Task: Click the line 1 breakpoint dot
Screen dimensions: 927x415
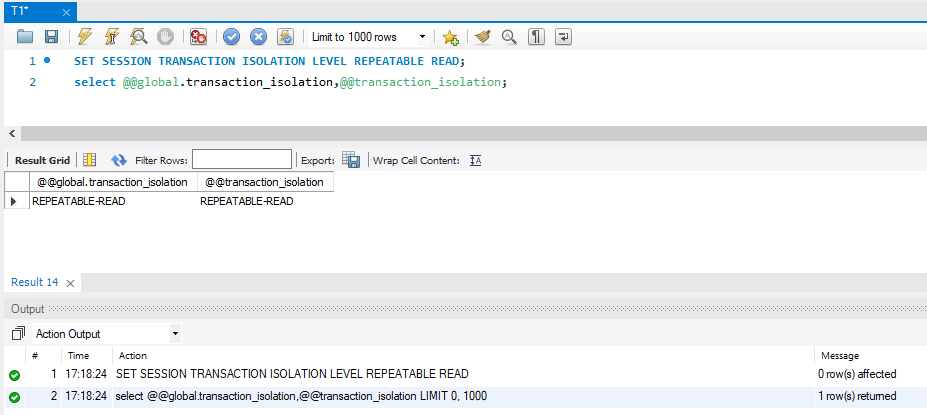Action: [x=47, y=60]
